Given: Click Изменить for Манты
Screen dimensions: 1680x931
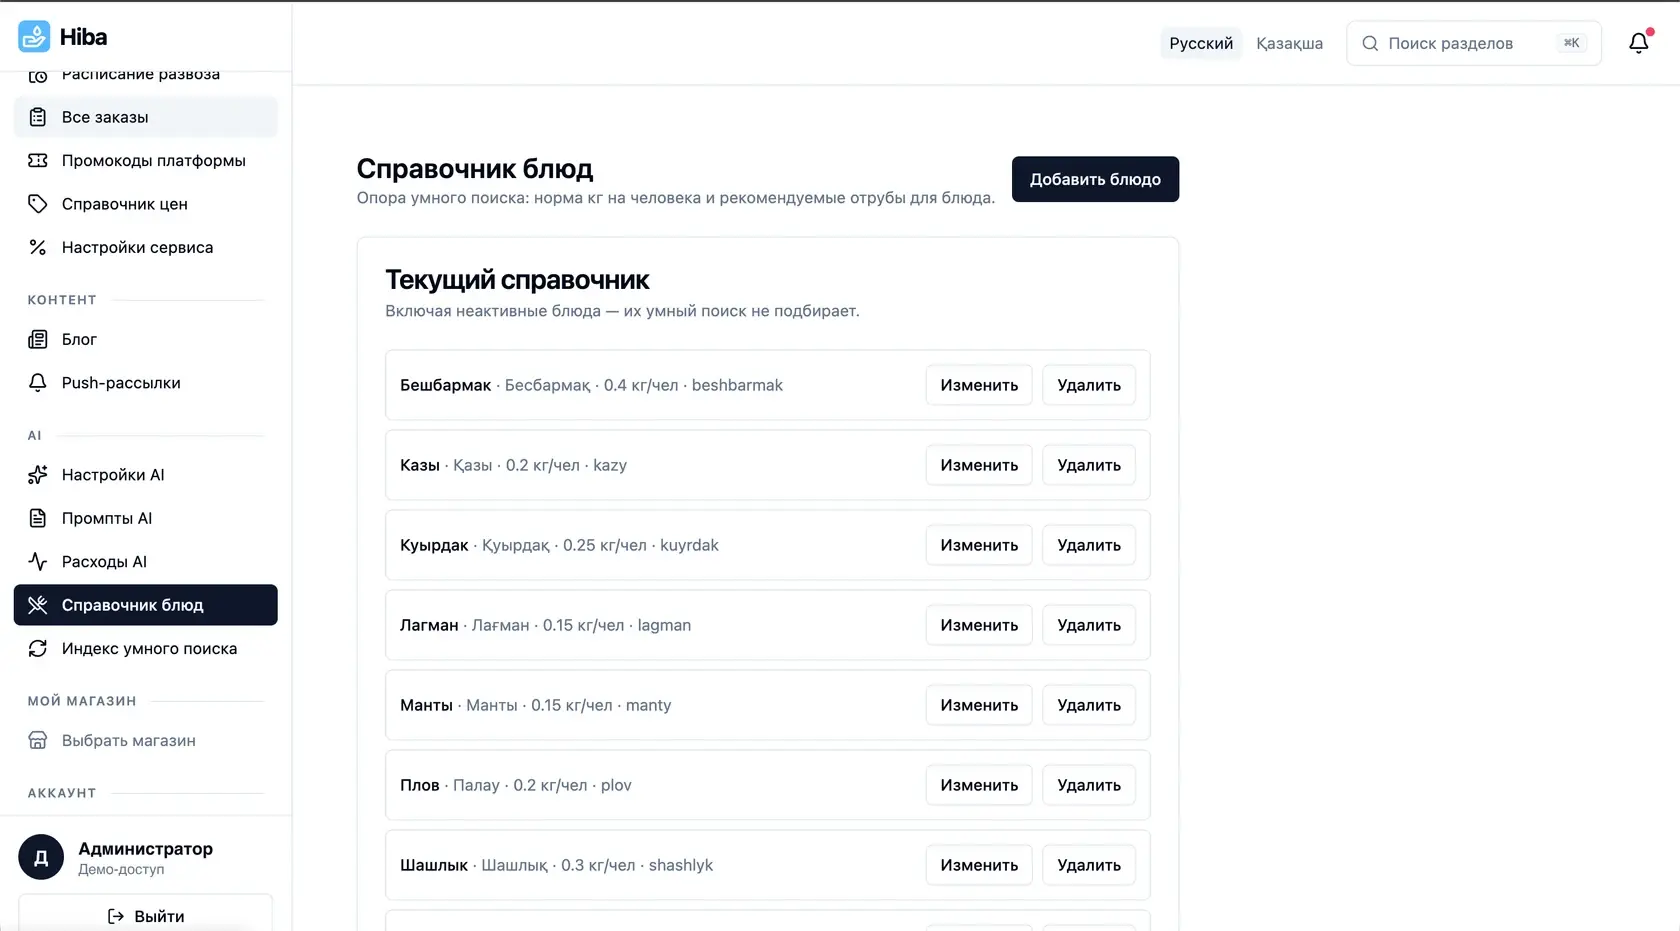Looking at the screenshot, I should [x=979, y=705].
